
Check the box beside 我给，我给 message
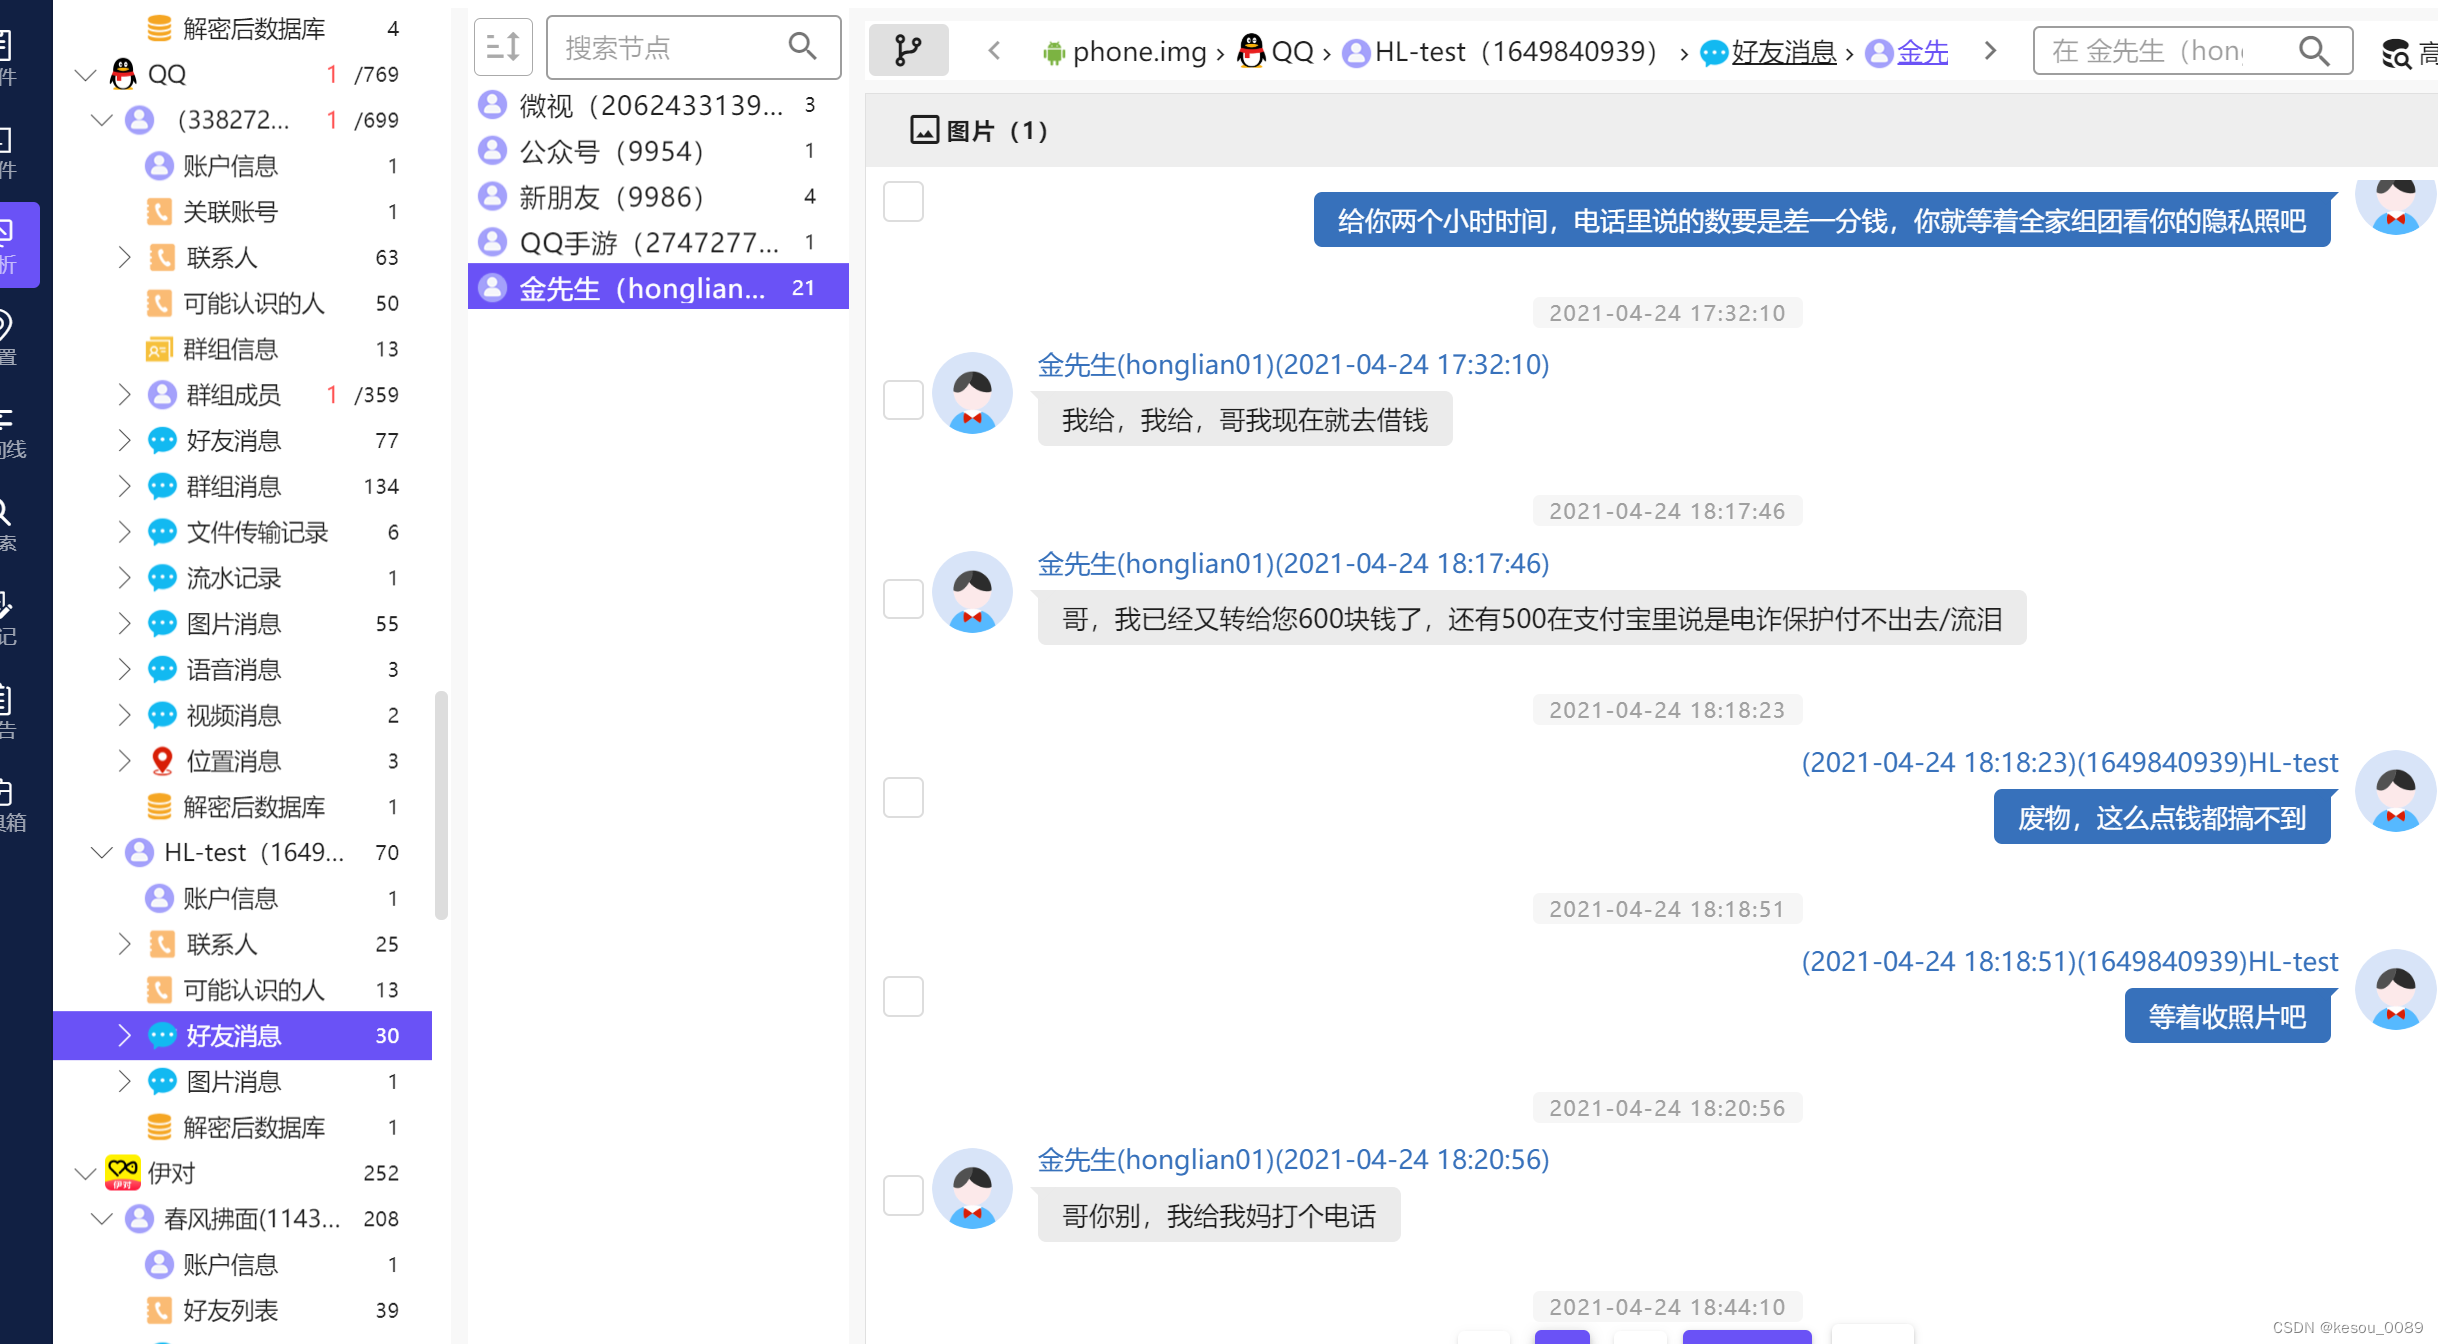click(x=902, y=400)
